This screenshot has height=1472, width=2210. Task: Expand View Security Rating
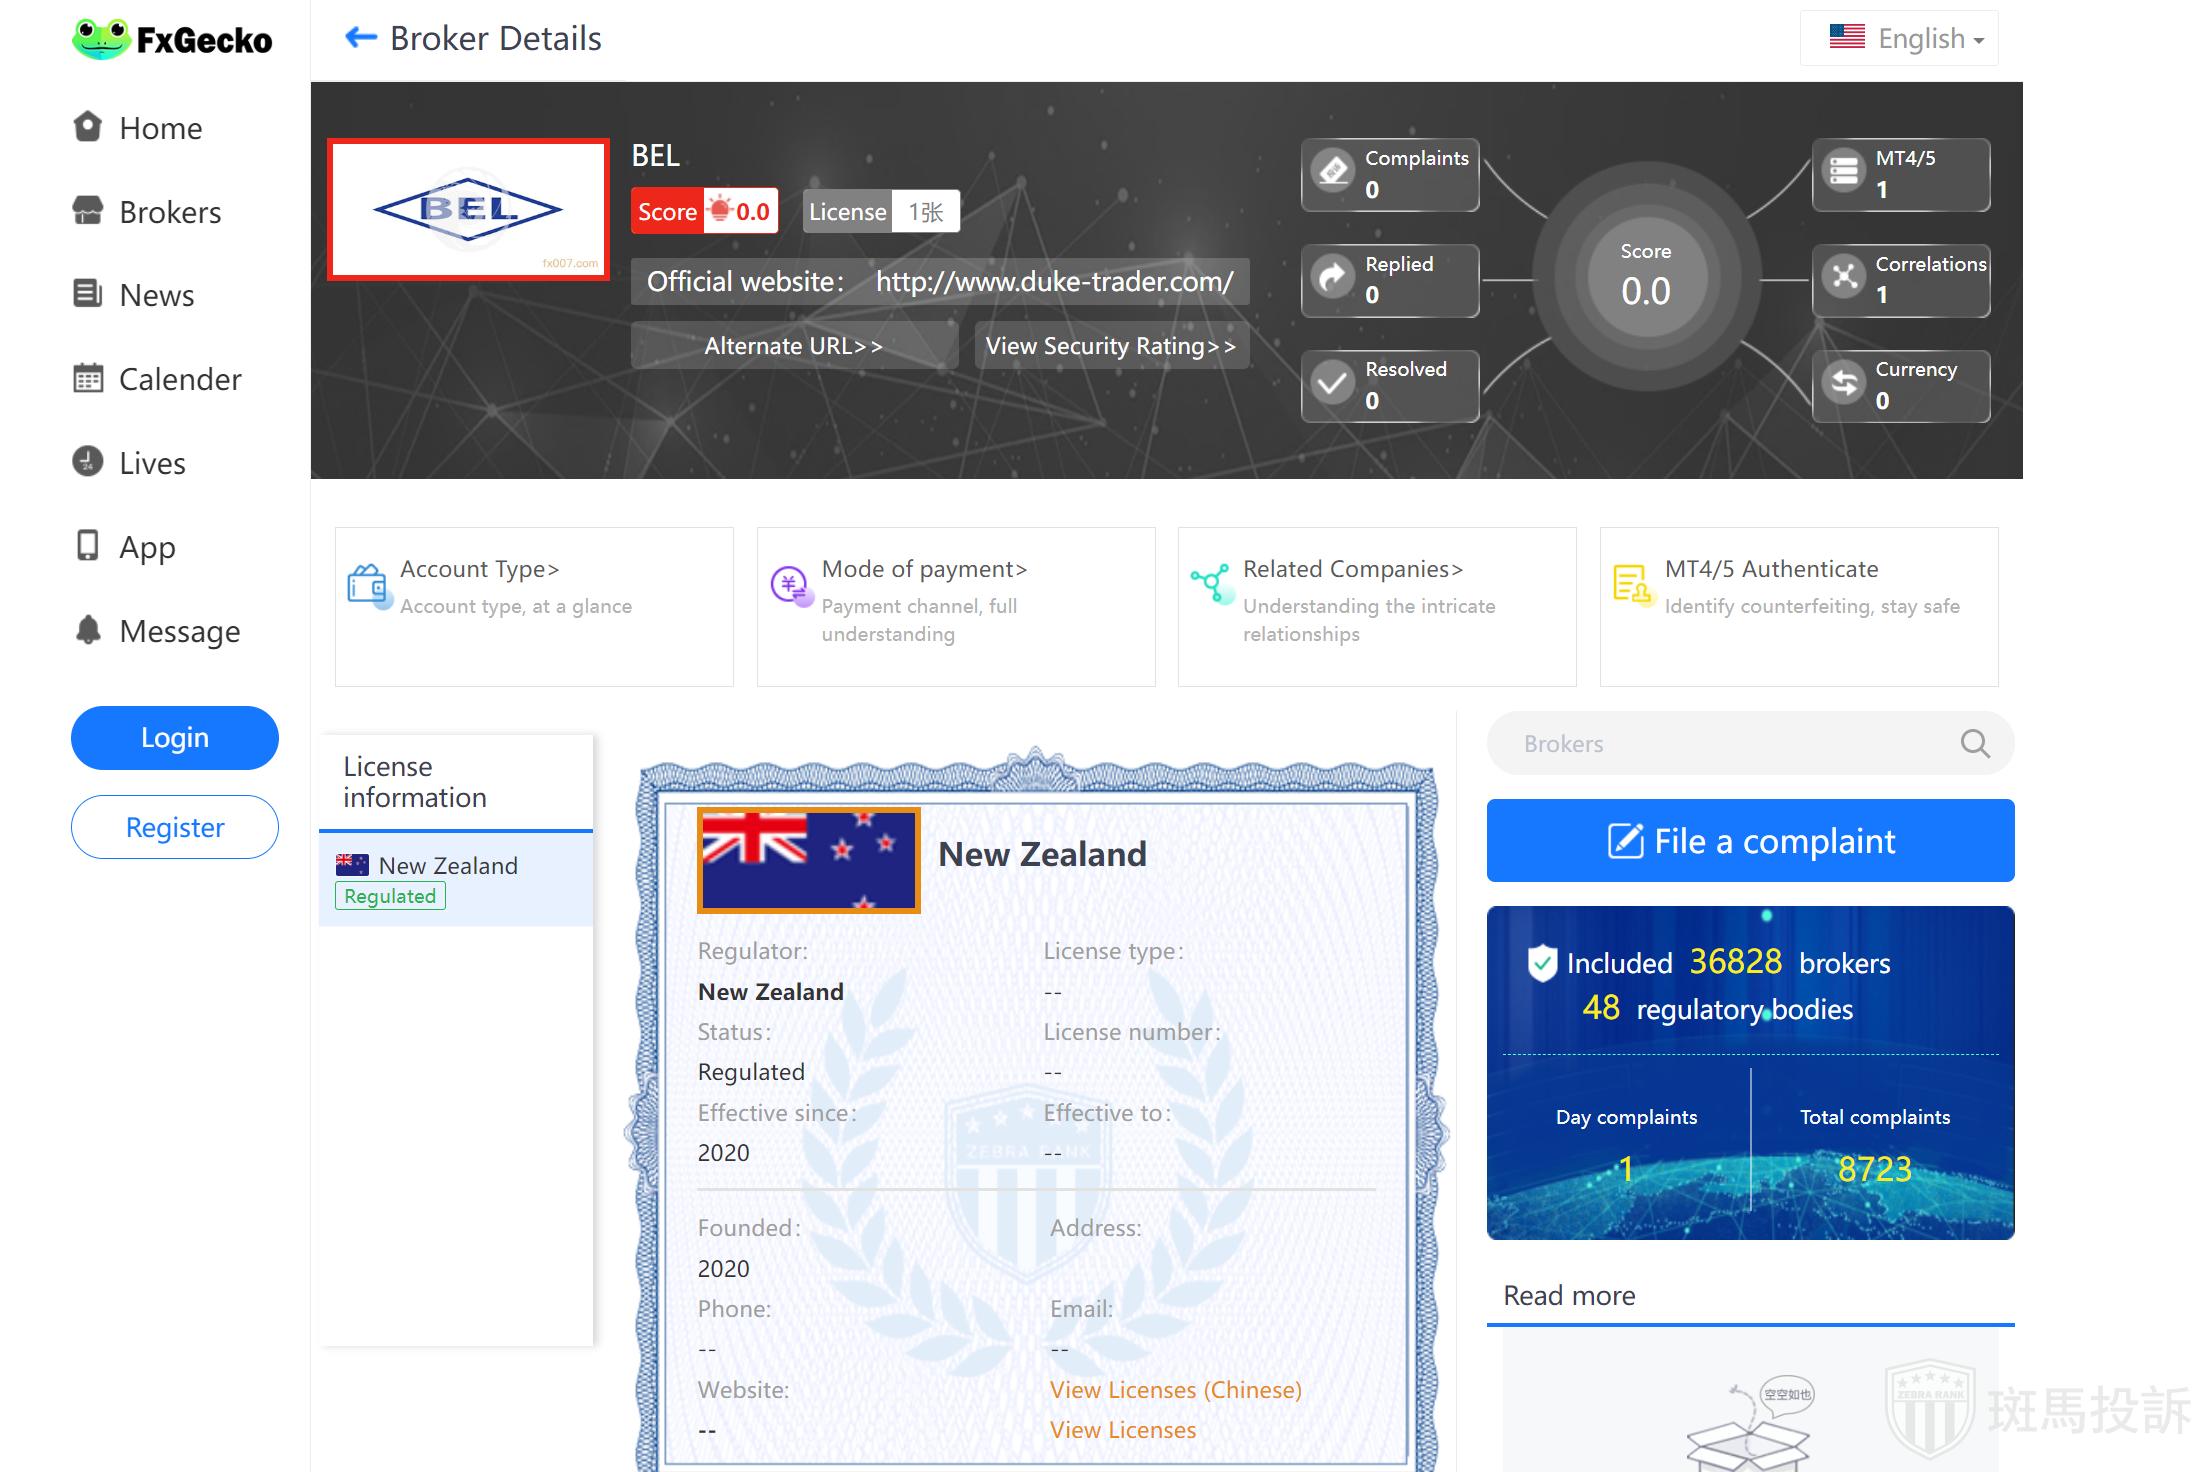pyautogui.click(x=1110, y=346)
